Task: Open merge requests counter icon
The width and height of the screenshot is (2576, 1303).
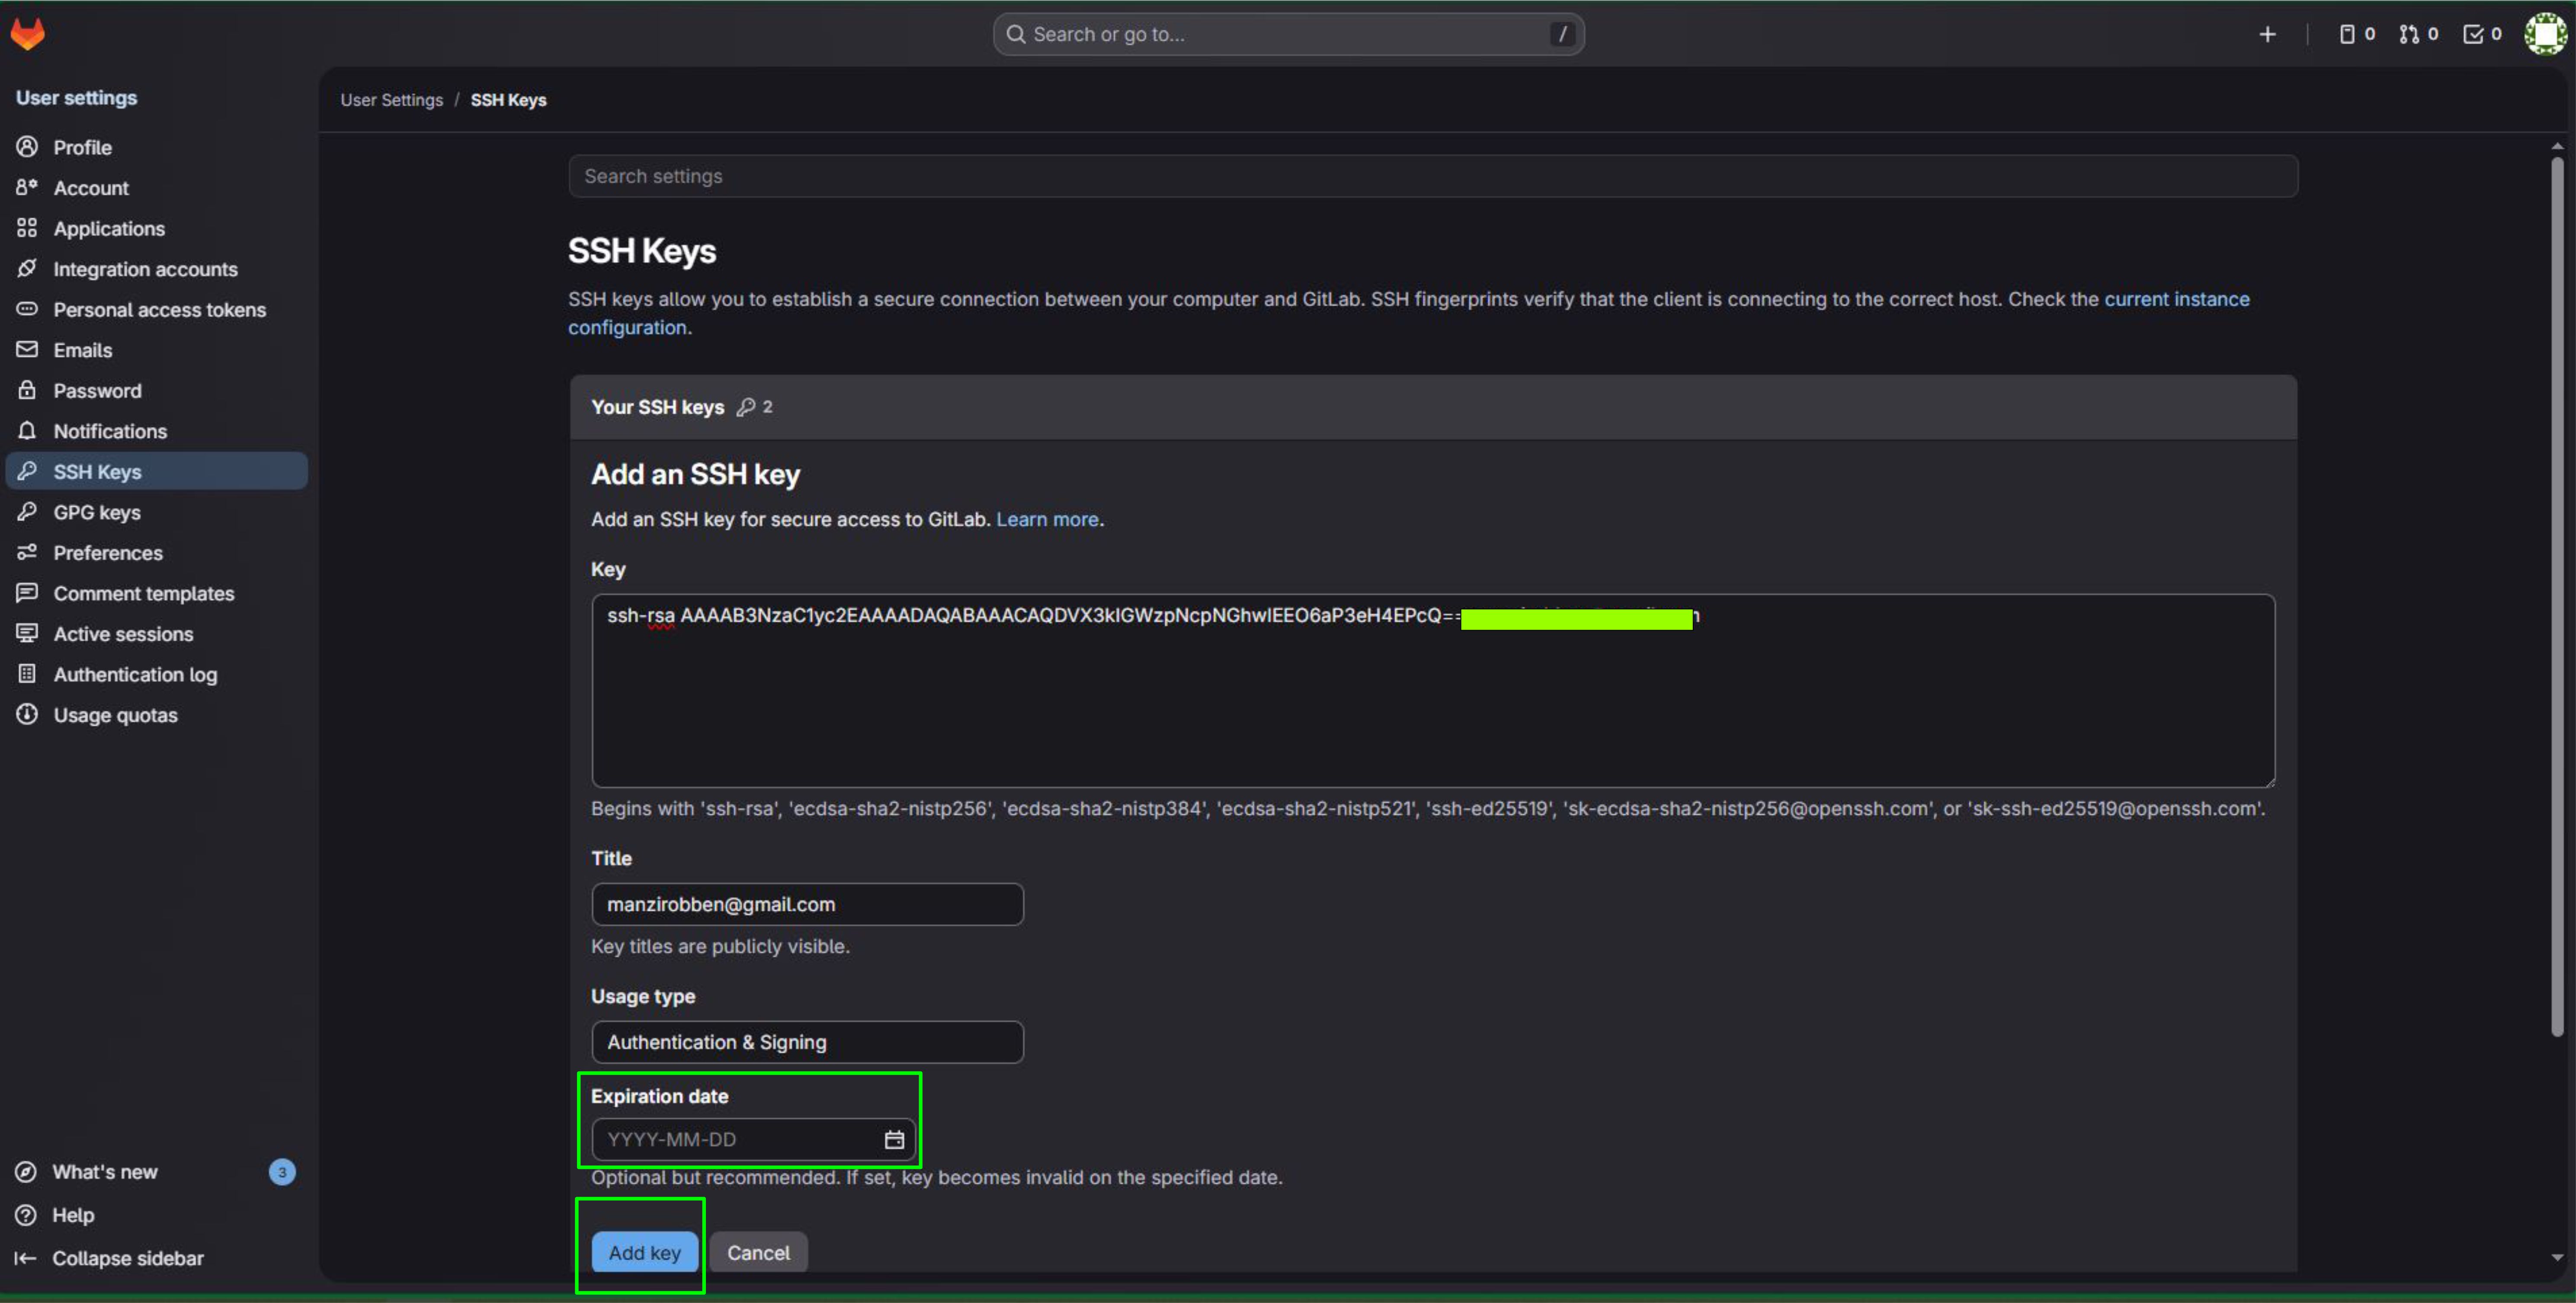Action: point(2418,34)
